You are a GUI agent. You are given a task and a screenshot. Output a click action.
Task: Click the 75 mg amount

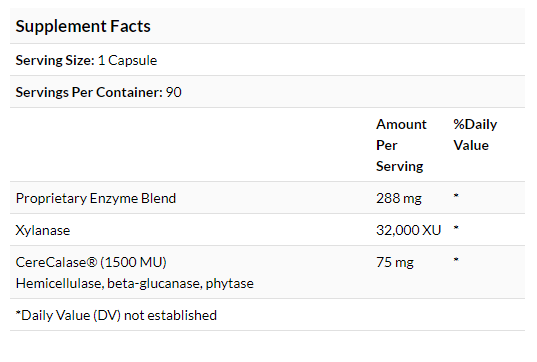pos(395,263)
